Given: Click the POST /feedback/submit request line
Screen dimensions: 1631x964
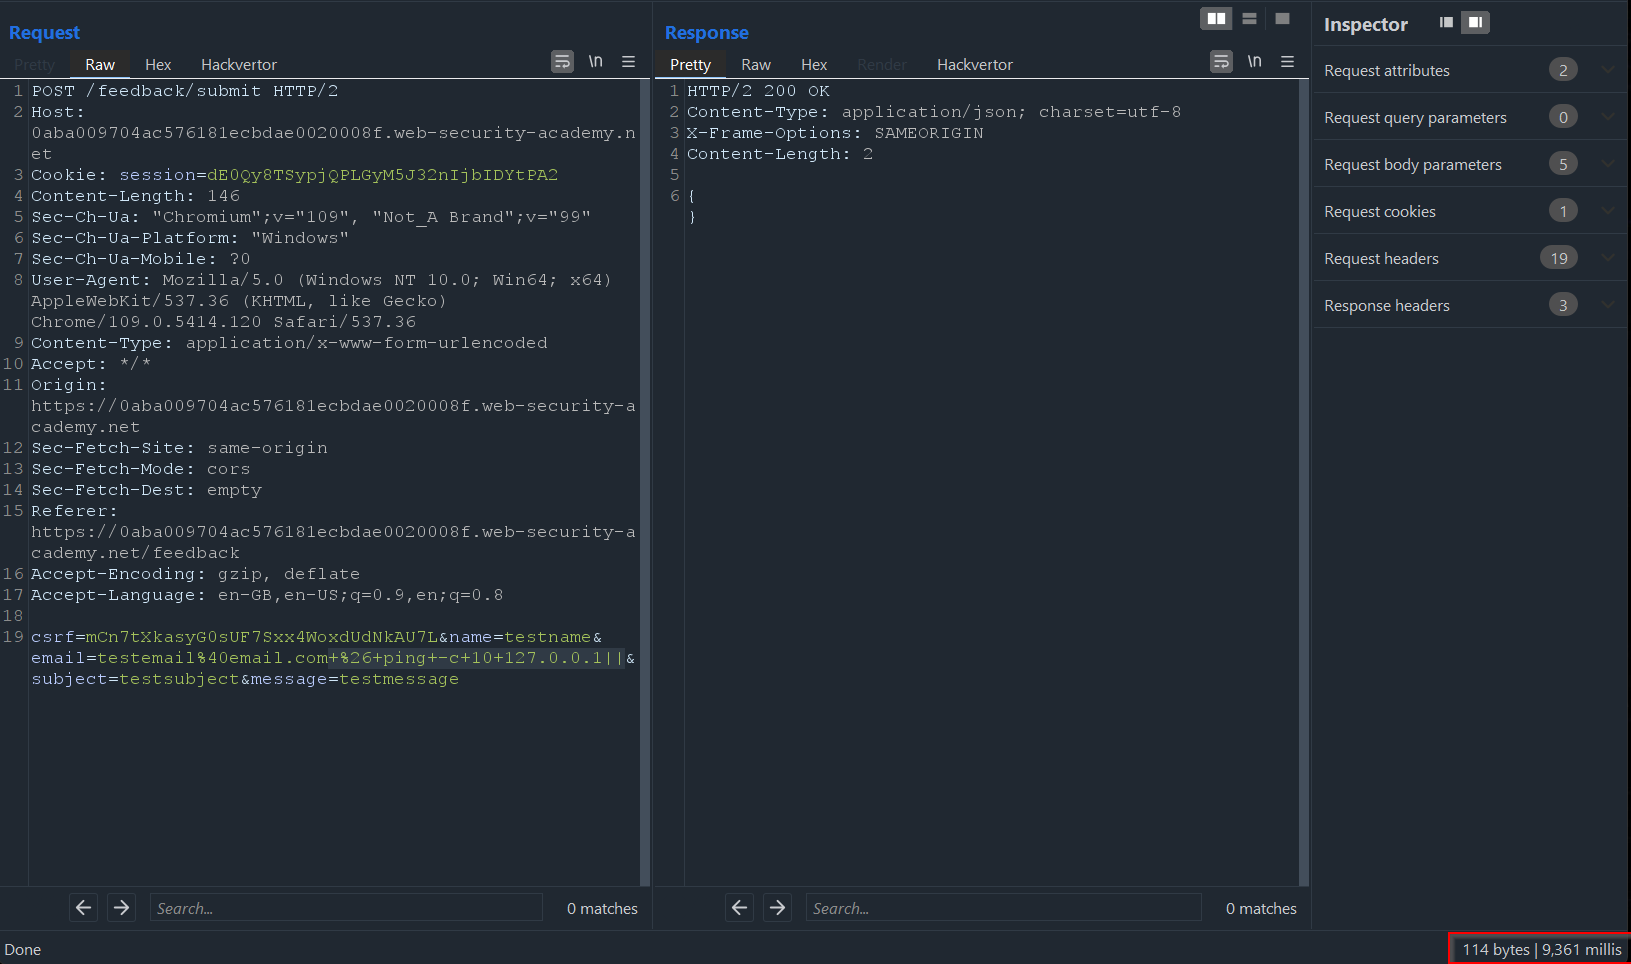Looking at the screenshot, I should [185, 91].
